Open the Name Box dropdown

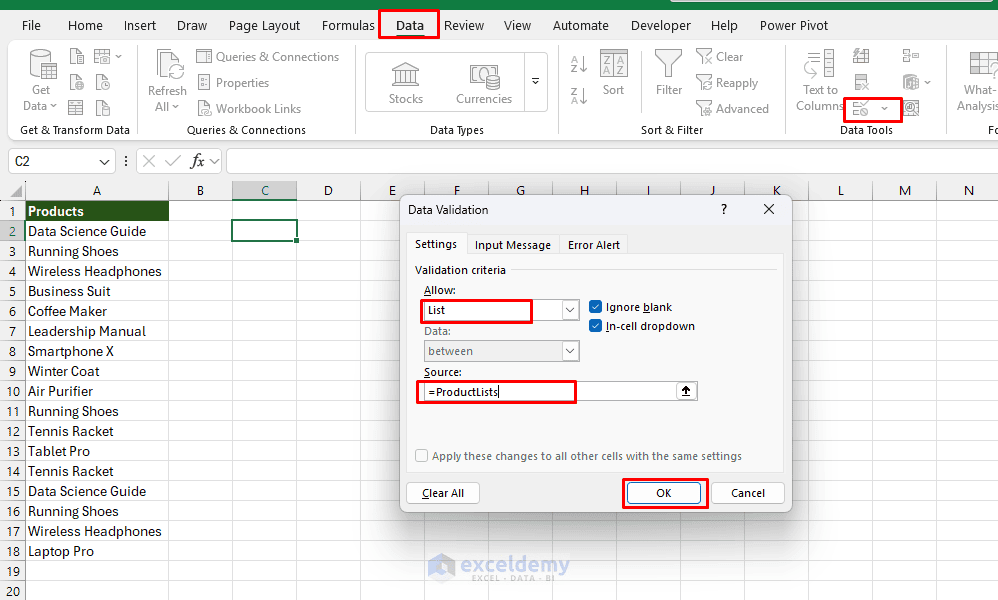click(x=104, y=162)
